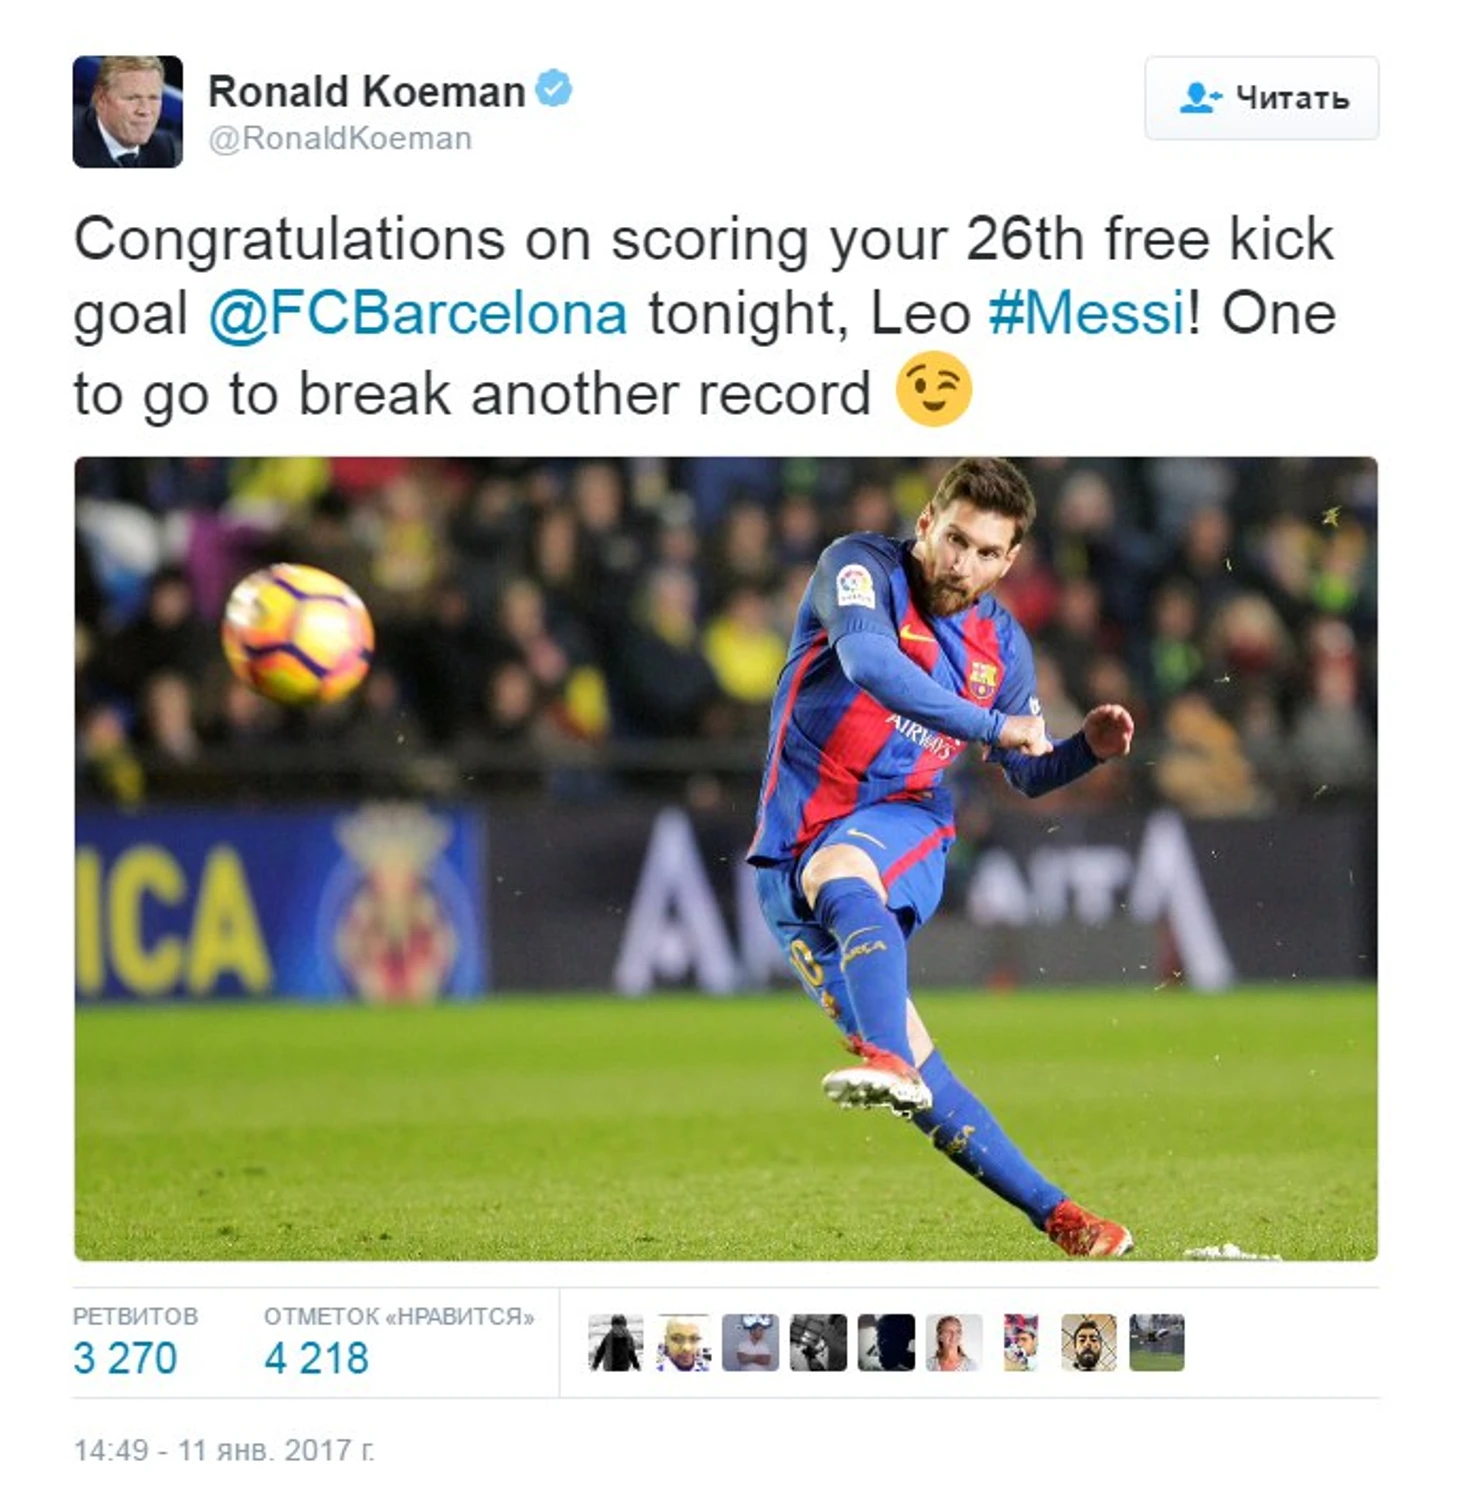Click Ronald Koeman's profile avatar
The width and height of the screenshot is (1460, 1485).
point(127,111)
